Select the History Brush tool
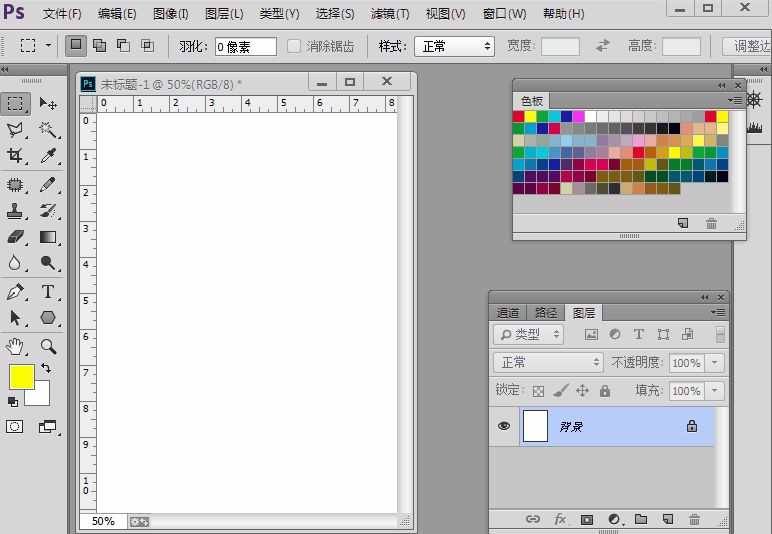Viewport: 772px width, 534px height. click(x=48, y=211)
